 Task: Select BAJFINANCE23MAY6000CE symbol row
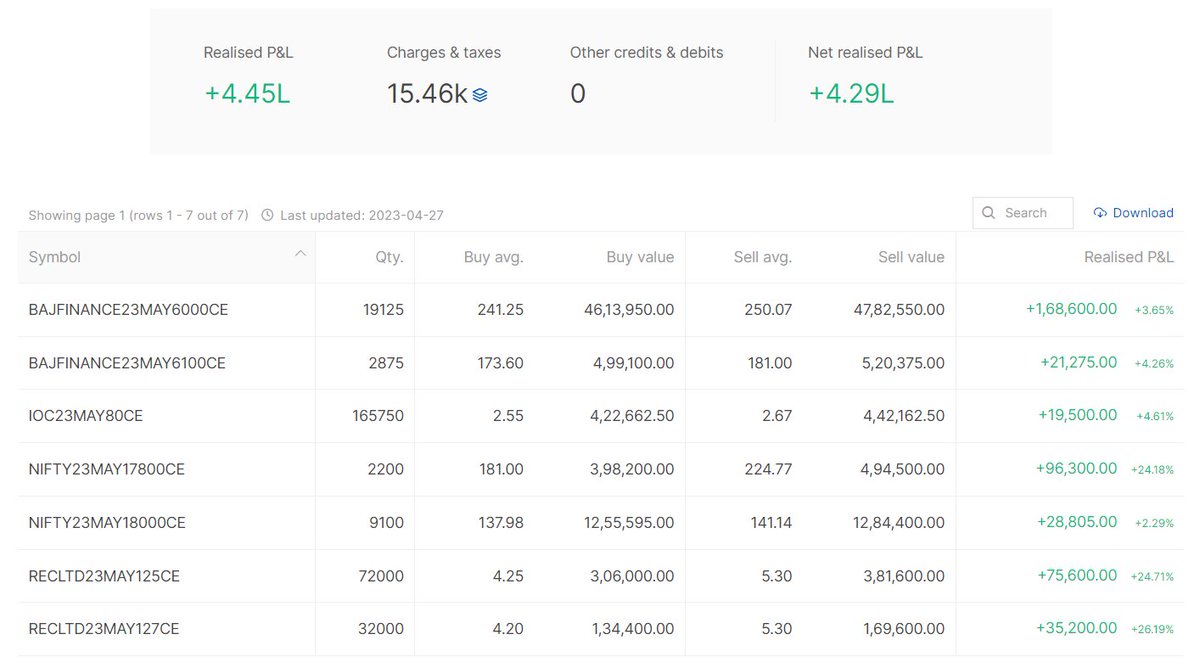pos(128,310)
